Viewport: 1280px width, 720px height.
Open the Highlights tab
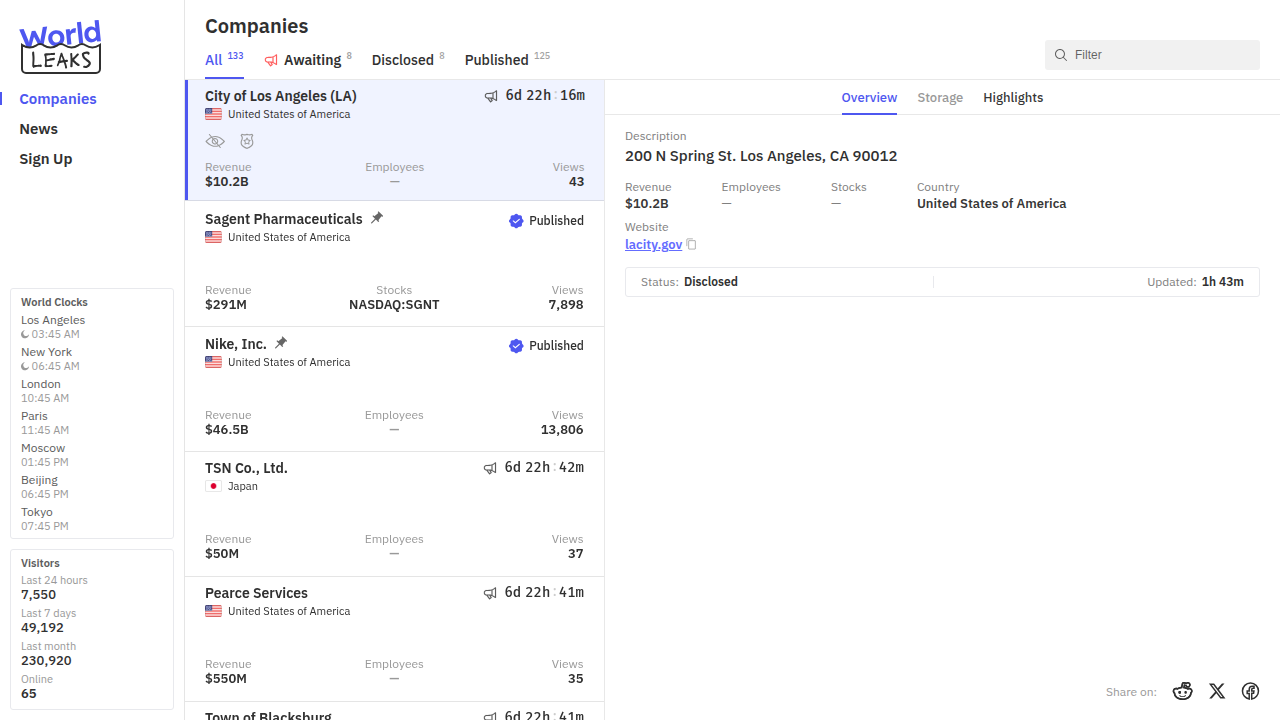(x=1012, y=98)
